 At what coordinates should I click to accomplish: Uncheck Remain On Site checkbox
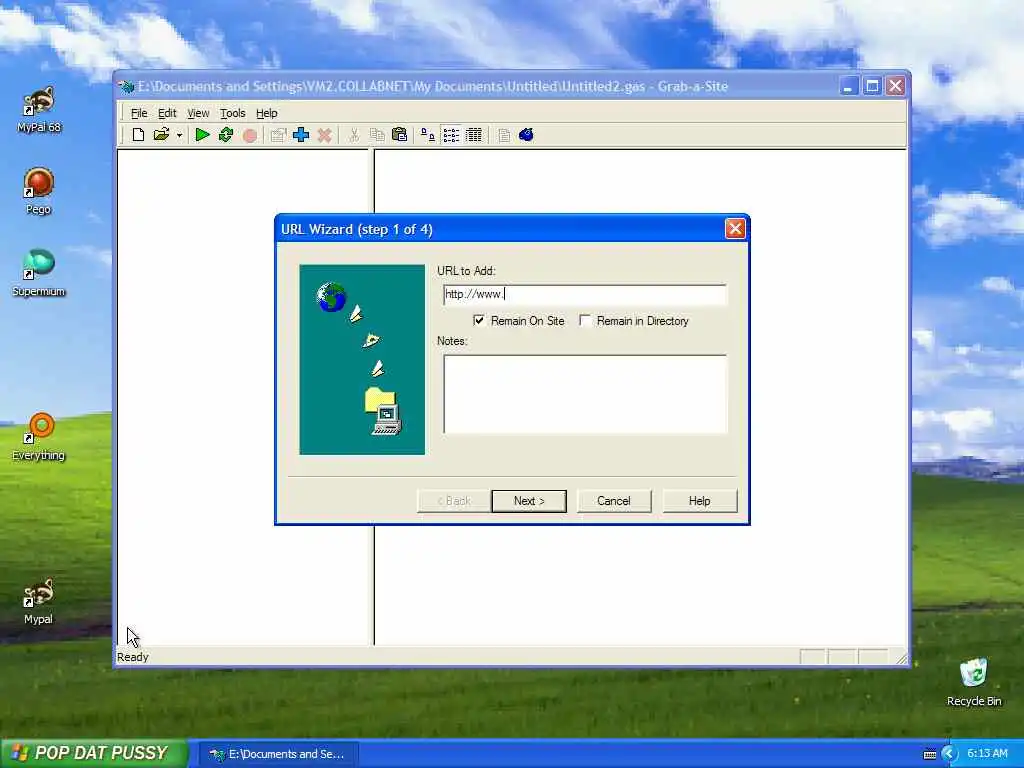pyautogui.click(x=479, y=321)
